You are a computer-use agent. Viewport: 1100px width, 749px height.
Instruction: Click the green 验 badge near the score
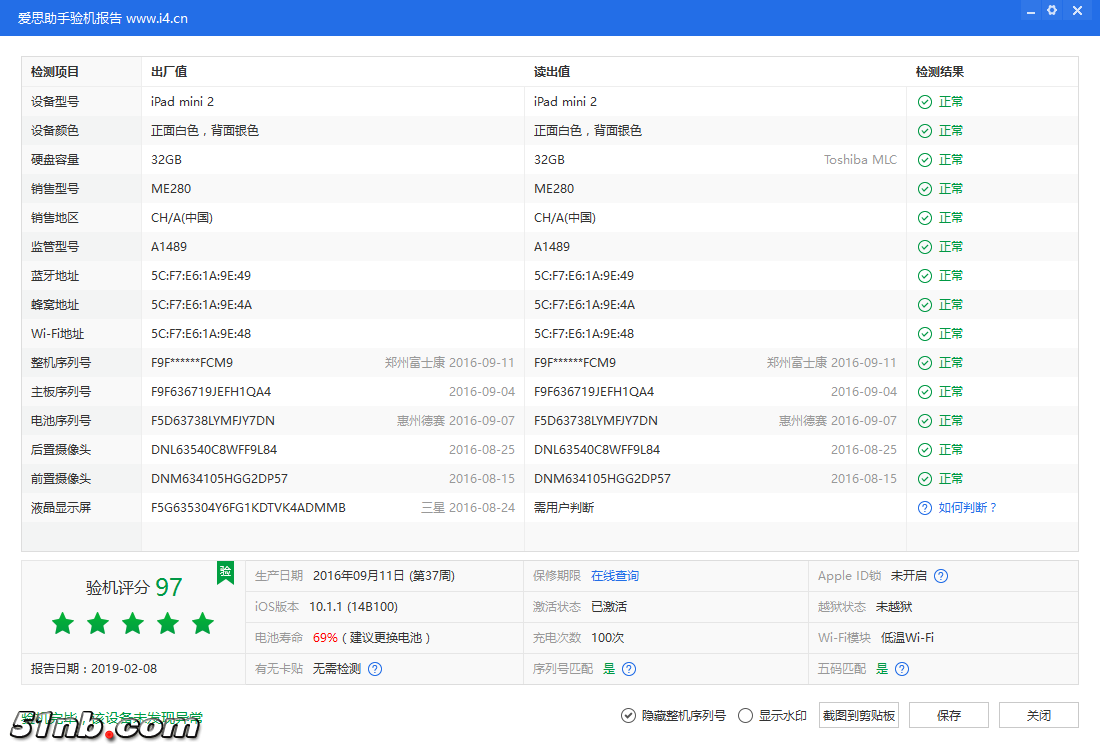[x=225, y=573]
